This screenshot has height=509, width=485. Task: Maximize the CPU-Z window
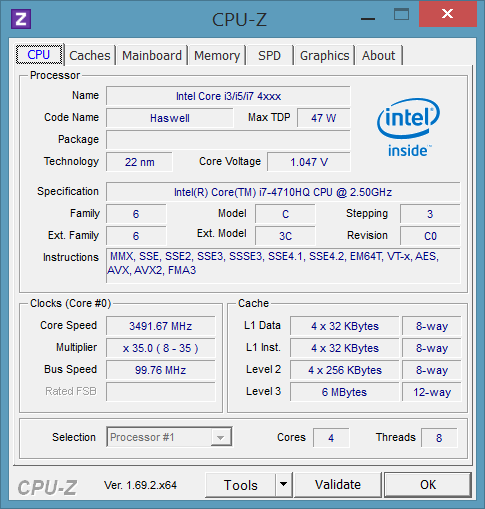[x=401, y=15]
